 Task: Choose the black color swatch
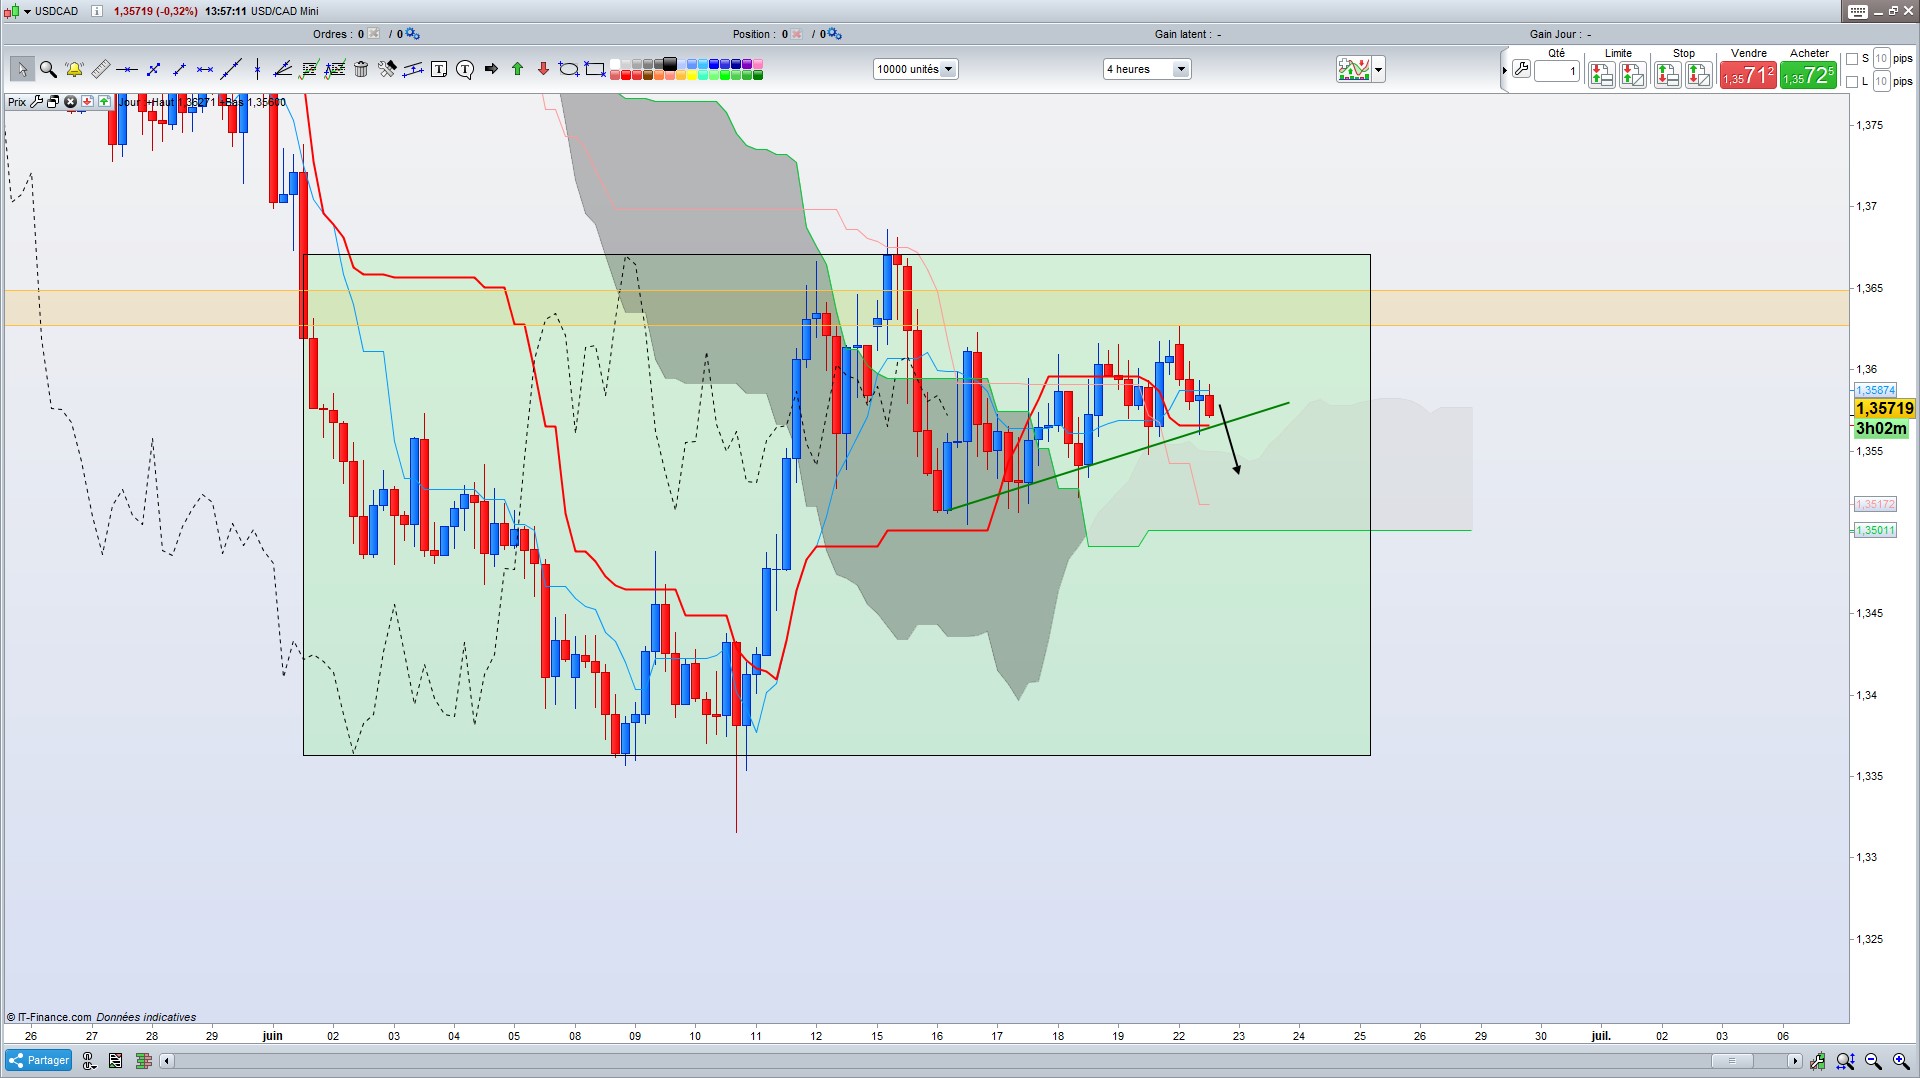(x=670, y=64)
